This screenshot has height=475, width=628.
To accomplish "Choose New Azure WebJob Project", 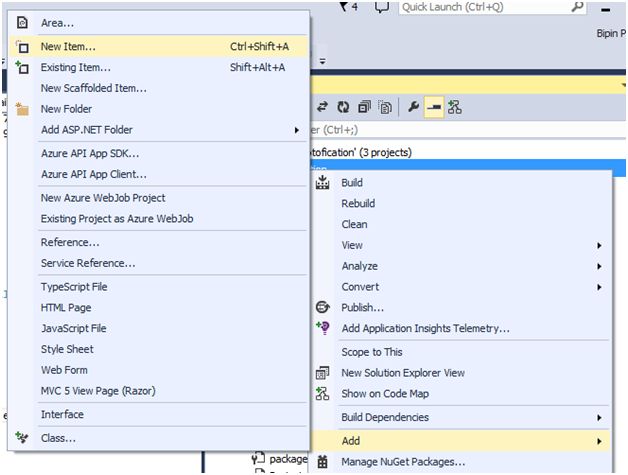I will [159, 198].
